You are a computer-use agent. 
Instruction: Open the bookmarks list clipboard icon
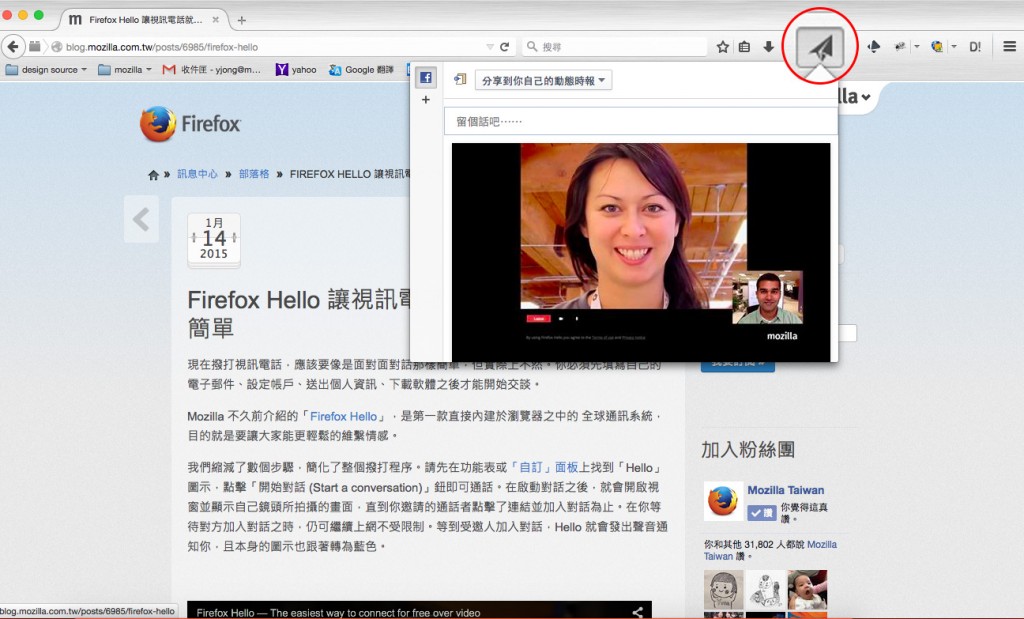[744, 47]
